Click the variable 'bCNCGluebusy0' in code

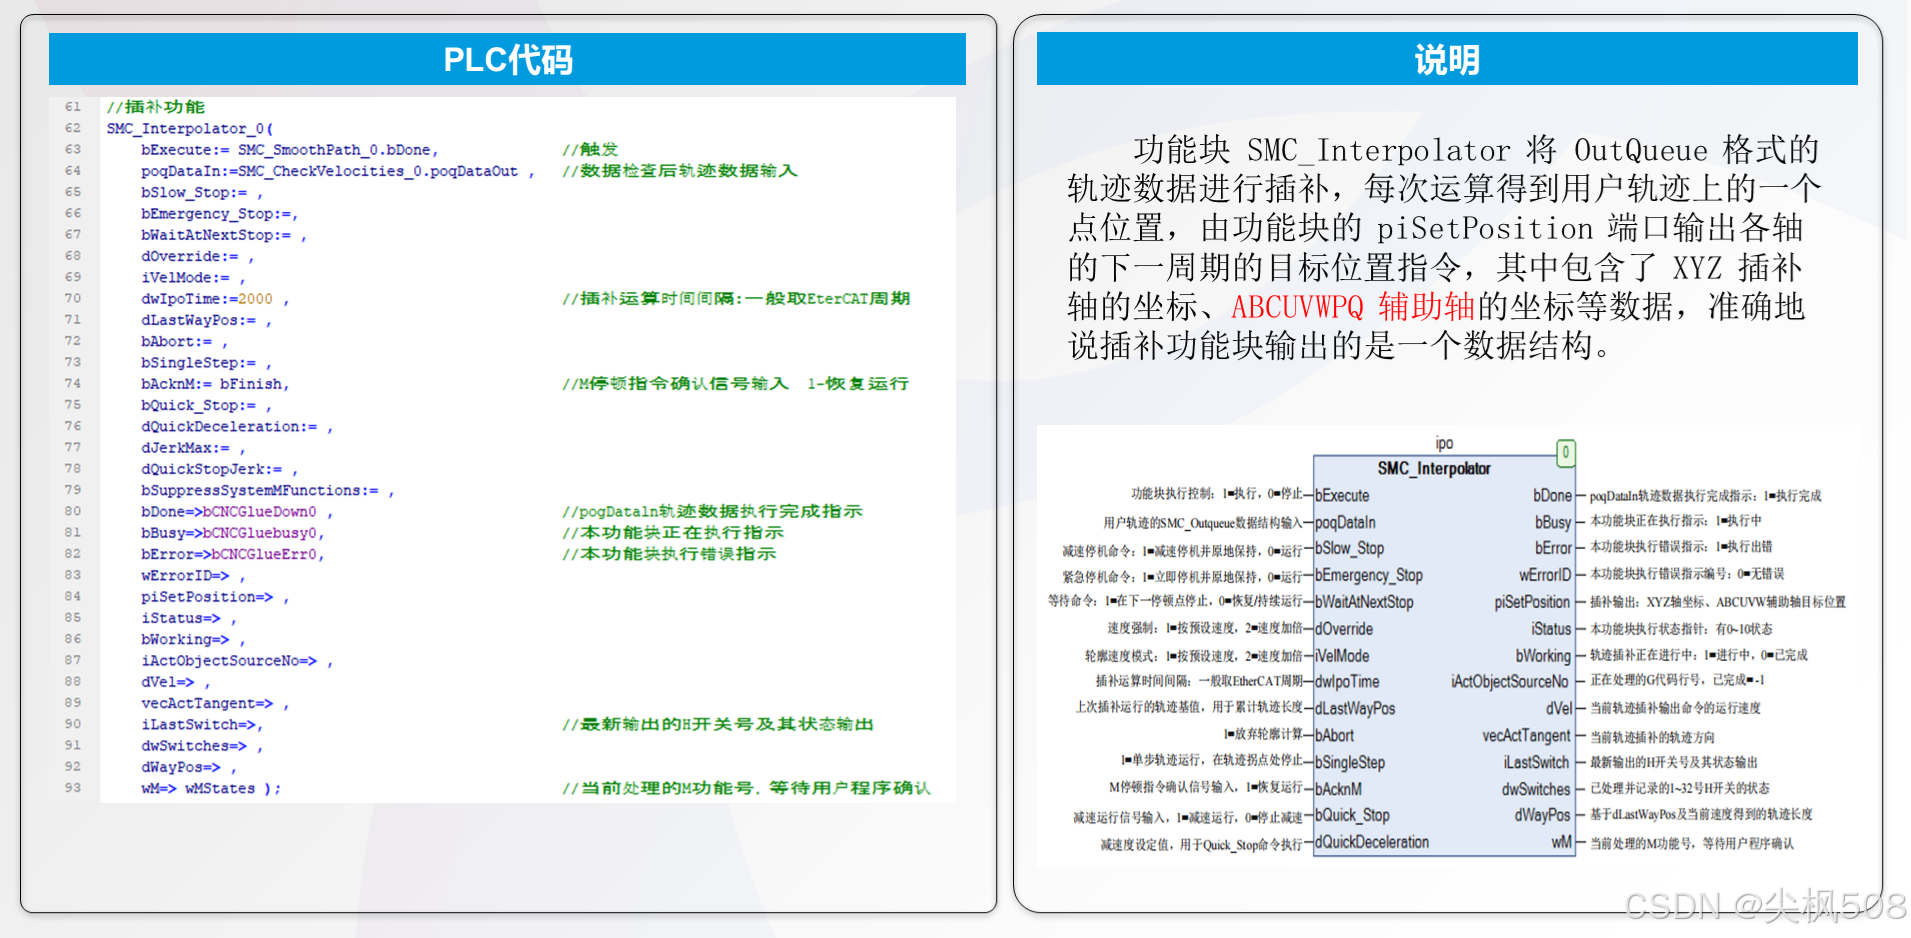[x=260, y=533]
